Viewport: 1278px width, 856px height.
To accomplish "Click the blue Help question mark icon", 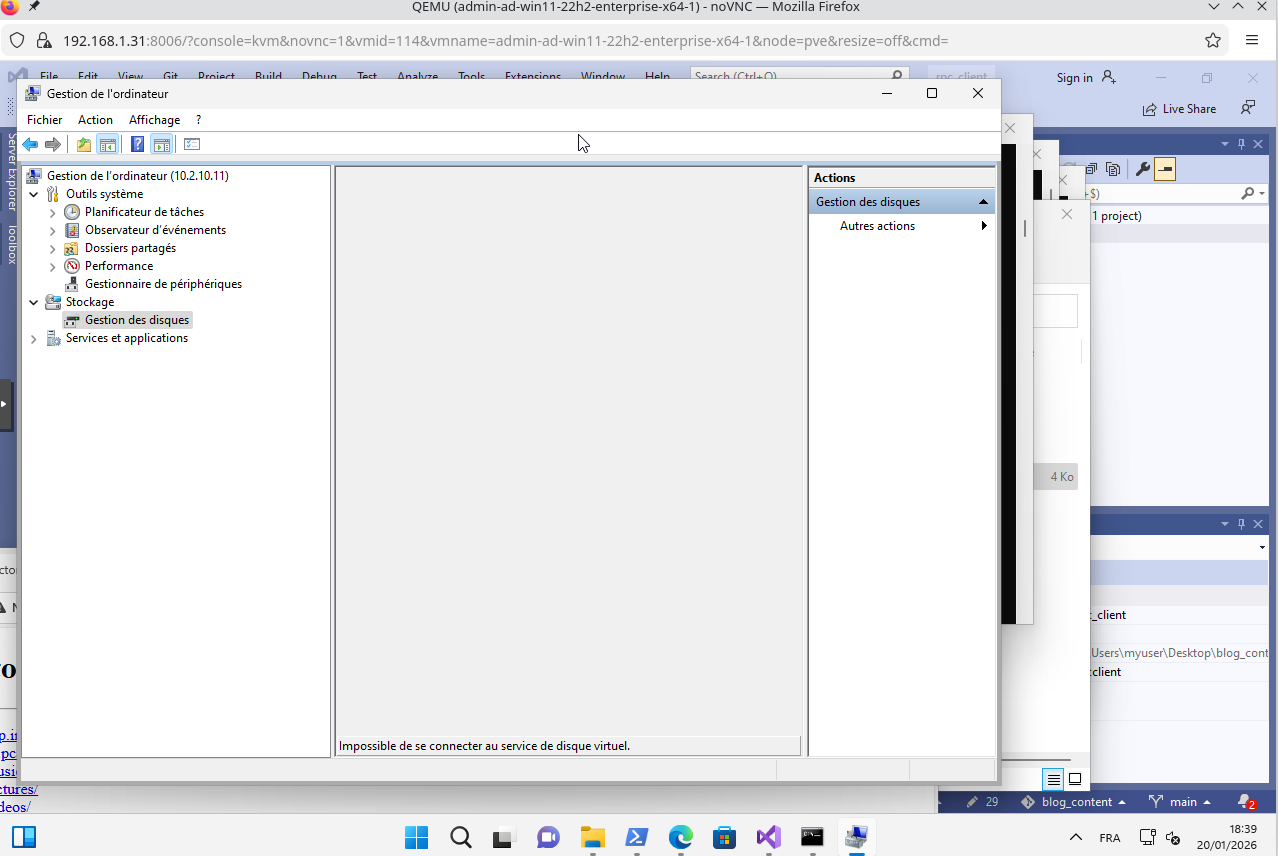I will click(138, 145).
